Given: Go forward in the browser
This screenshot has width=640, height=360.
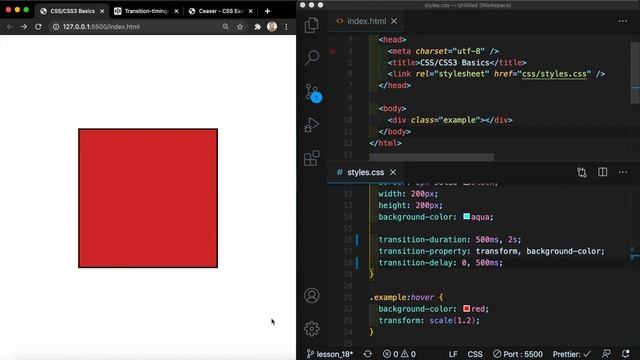Looking at the screenshot, I should 24,27.
